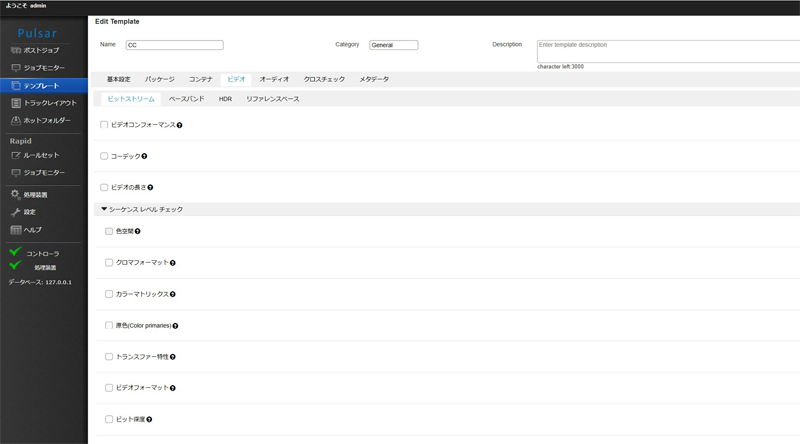Screen dimensions: 800x444
Task: Check the トランスファー特性 checkbox
Action: tap(109, 357)
